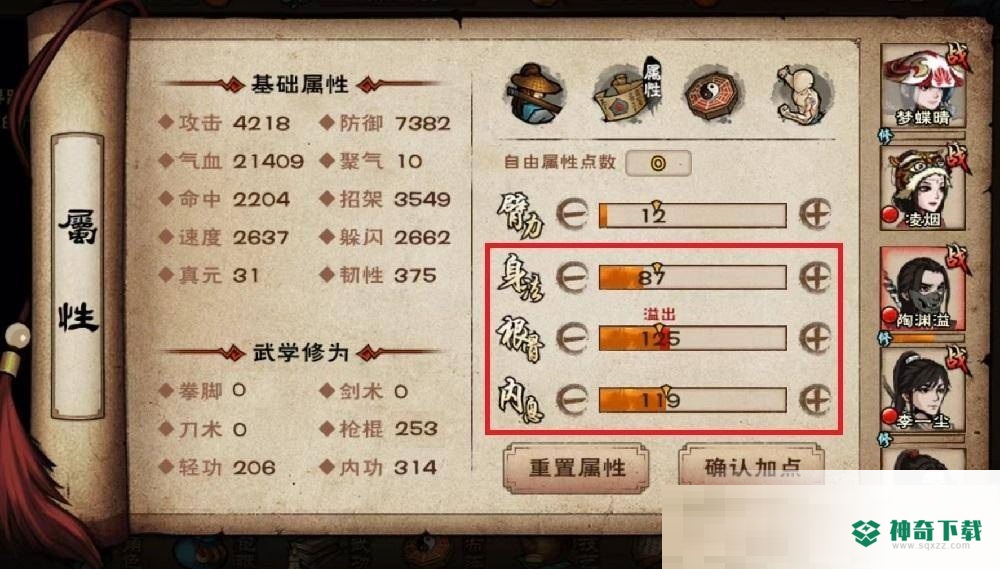Increase 根骨 with the plus button
Image resolution: width=1000 pixels, height=569 pixels.
click(x=815, y=338)
